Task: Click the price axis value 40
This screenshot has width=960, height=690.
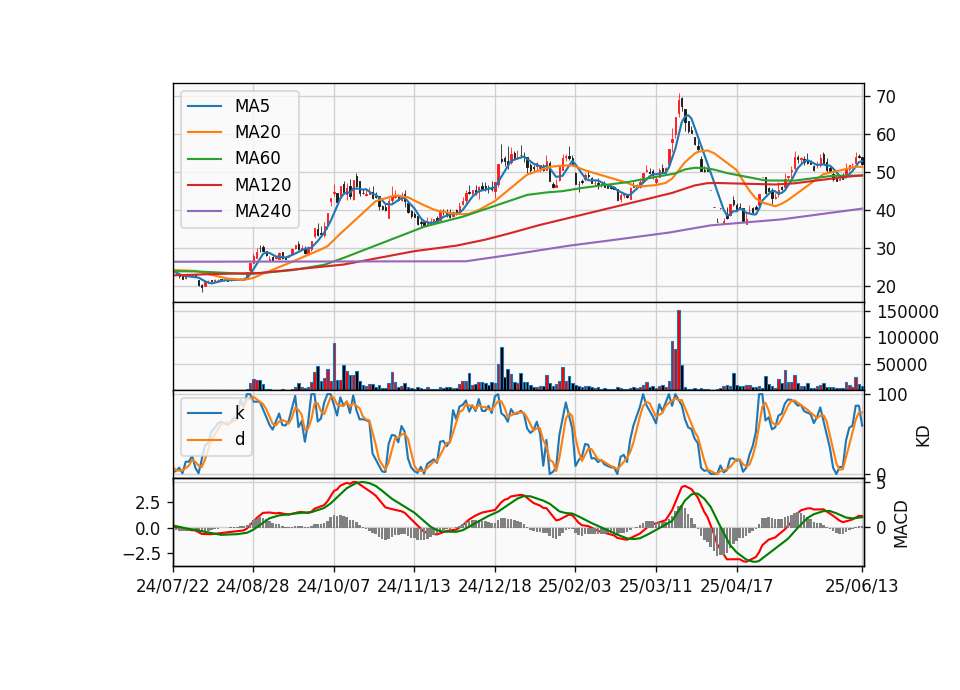Action: [886, 211]
